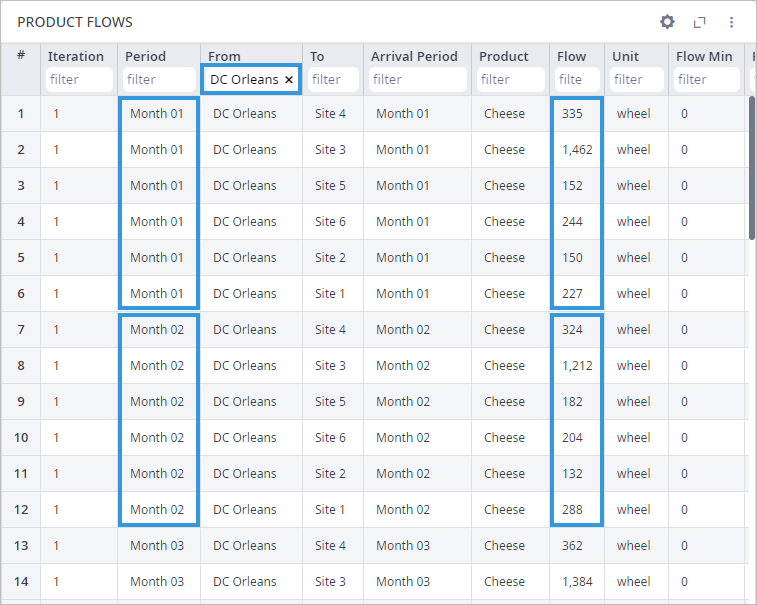
Task: Click row number 14 in the # column
Action: (21, 581)
